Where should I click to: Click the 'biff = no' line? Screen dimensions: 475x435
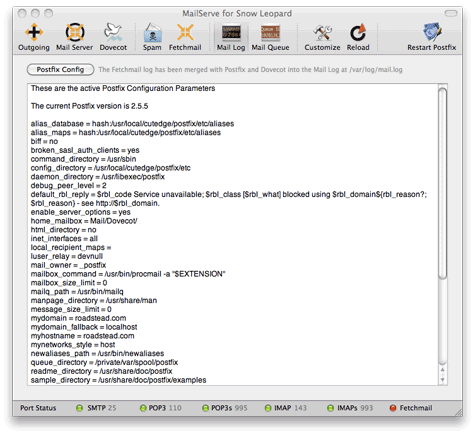(x=44, y=141)
